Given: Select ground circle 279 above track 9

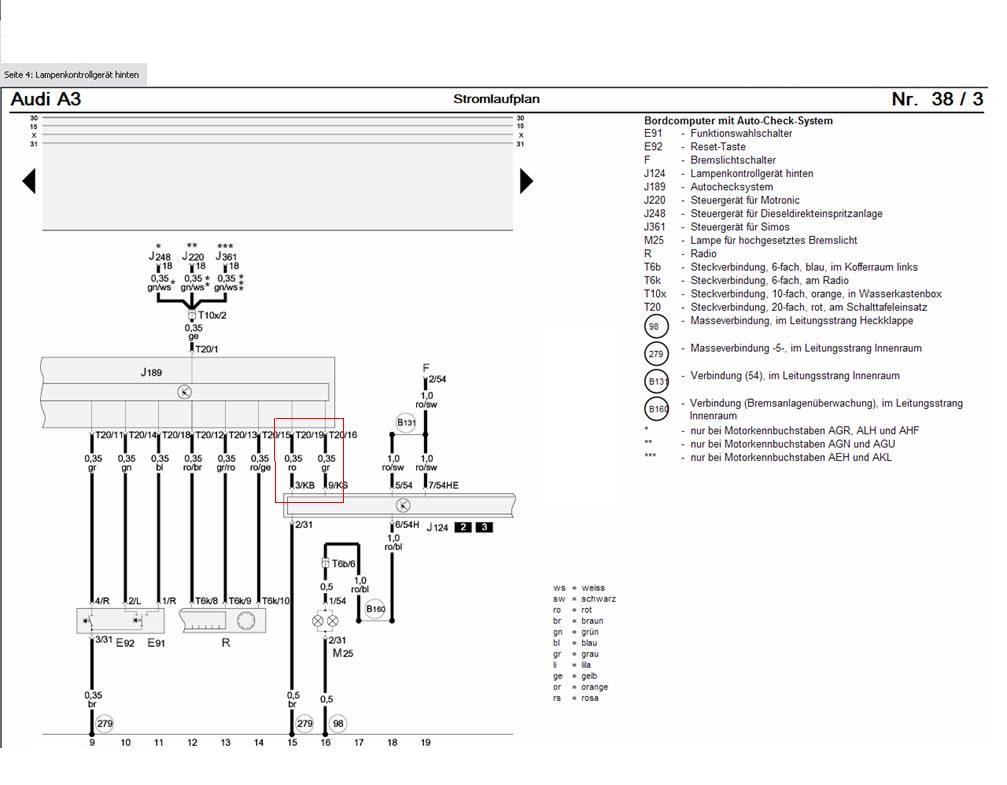Looking at the screenshot, I should (x=105, y=723).
